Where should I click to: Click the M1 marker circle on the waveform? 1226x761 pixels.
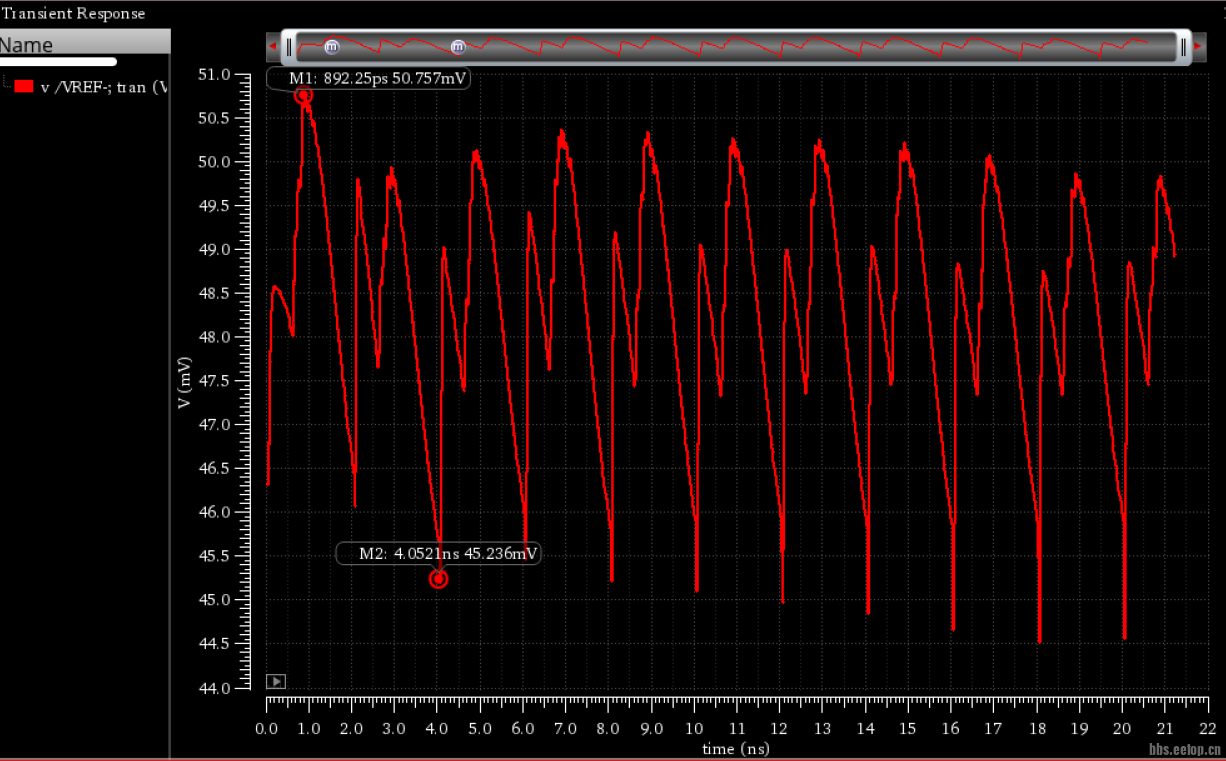pyautogui.click(x=303, y=95)
